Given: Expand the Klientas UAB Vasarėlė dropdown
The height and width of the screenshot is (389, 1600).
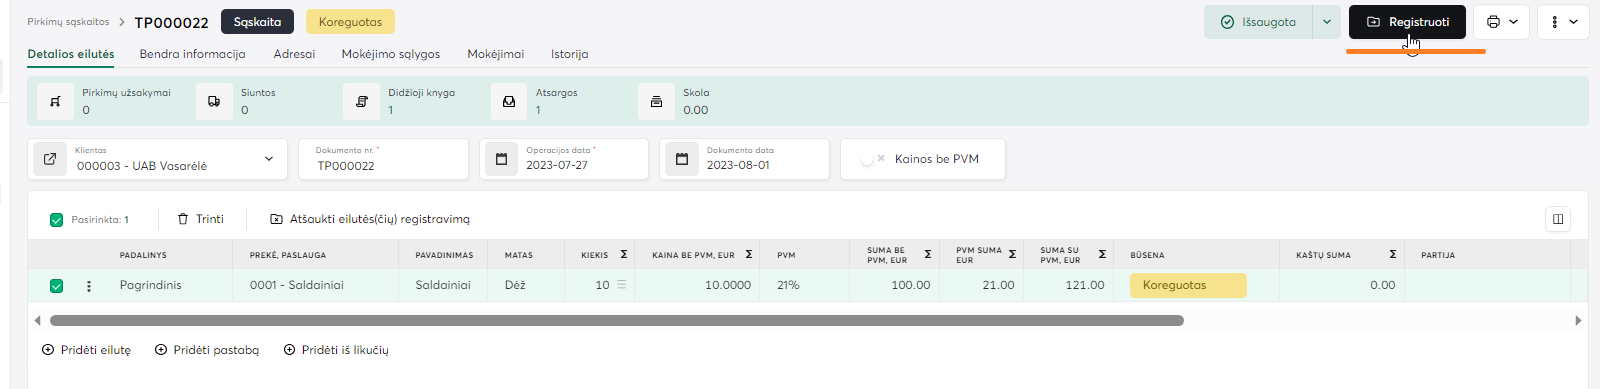Looking at the screenshot, I should [x=269, y=159].
